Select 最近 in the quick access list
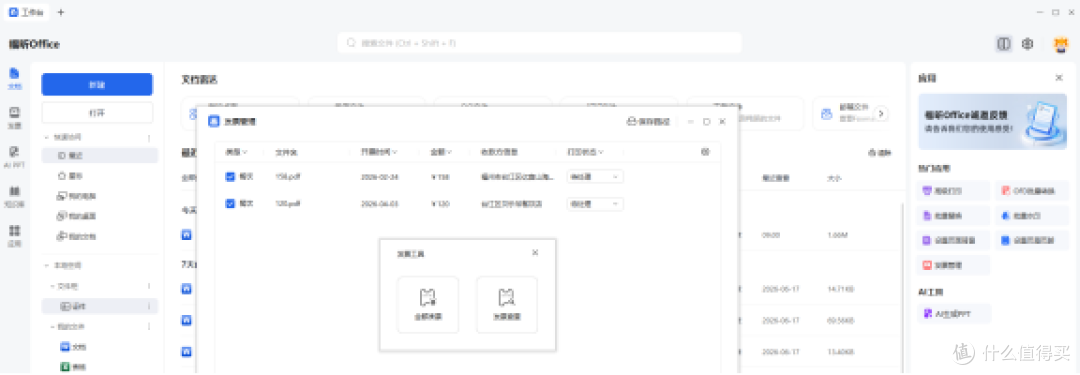The height and width of the screenshot is (375, 1080). (100, 156)
